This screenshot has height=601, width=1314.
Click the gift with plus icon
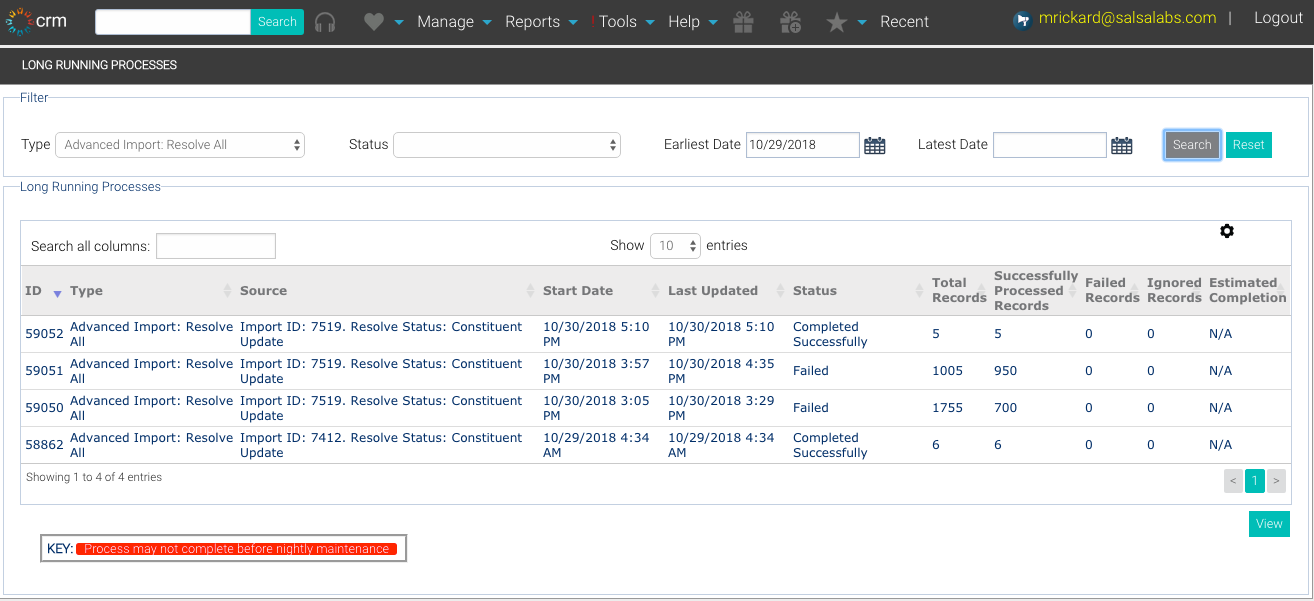point(790,22)
